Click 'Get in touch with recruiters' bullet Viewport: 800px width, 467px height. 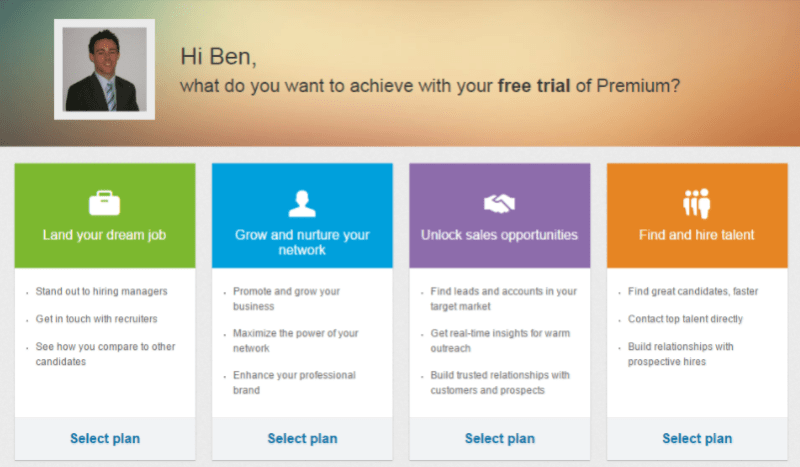point(96,319)
